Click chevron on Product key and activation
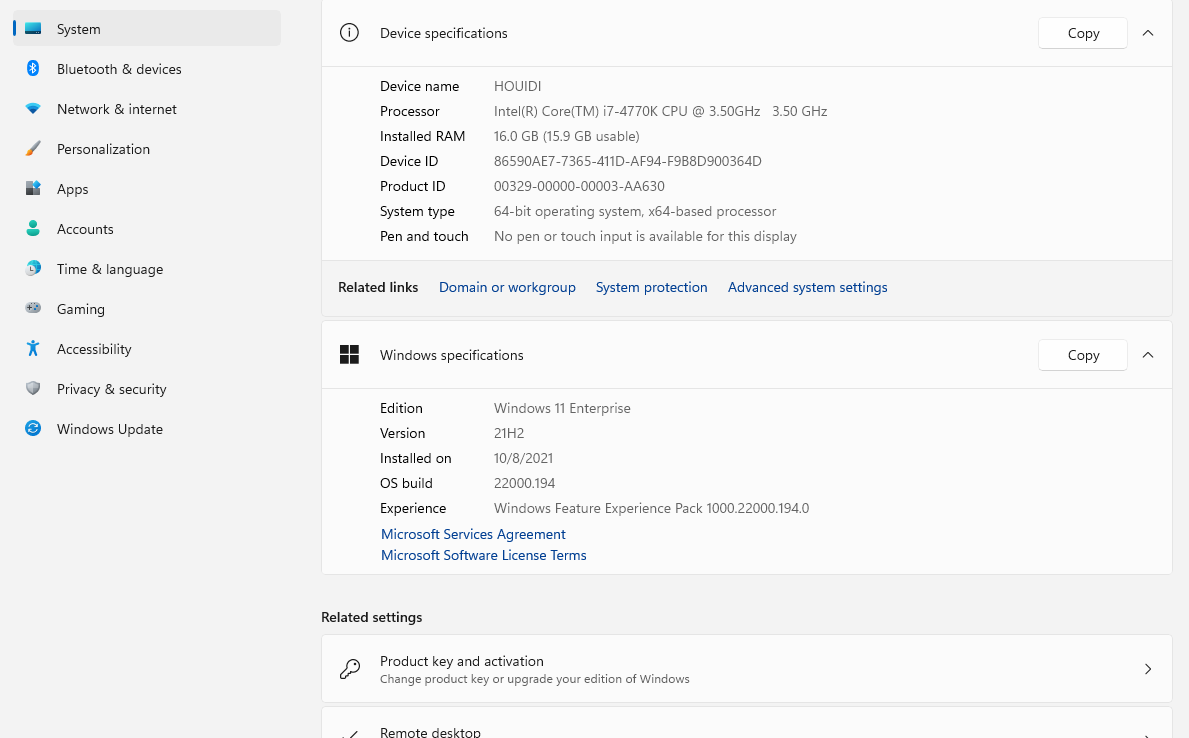Image resolution: width=1189 pixels, height=738 pixels. point(1147,669)
